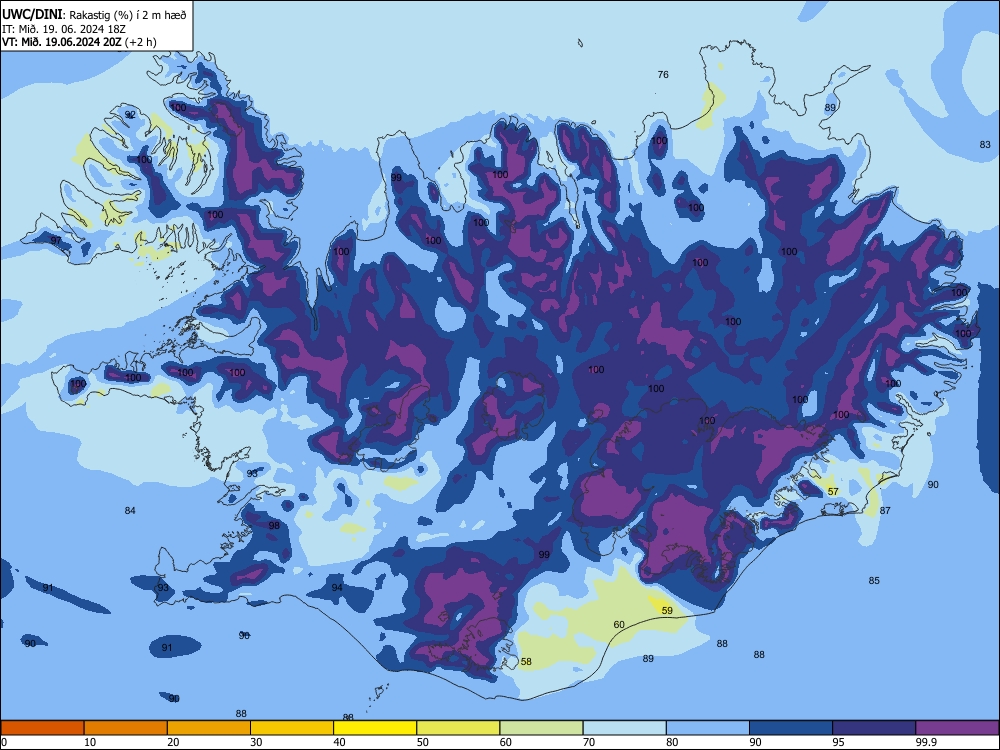
Task: Select the dark blue 90–95 legend swatch
Action: [791, 728]
